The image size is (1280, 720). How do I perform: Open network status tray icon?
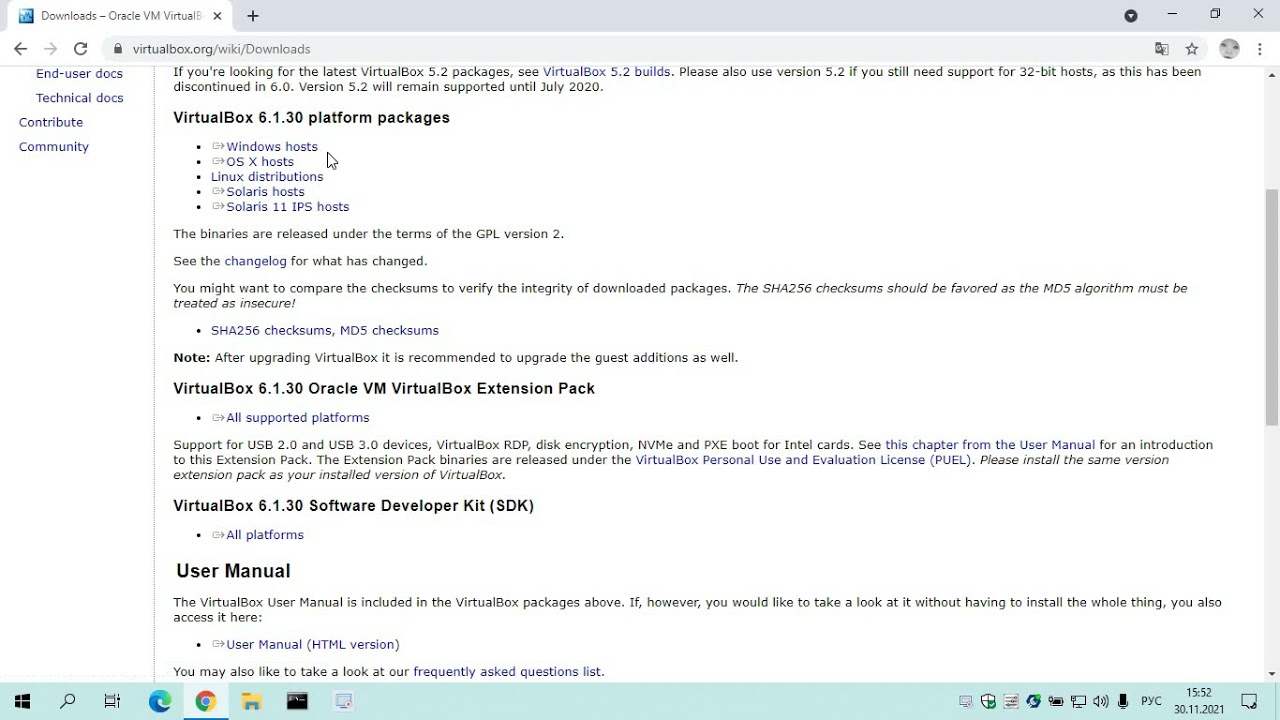coord(1079,701)
